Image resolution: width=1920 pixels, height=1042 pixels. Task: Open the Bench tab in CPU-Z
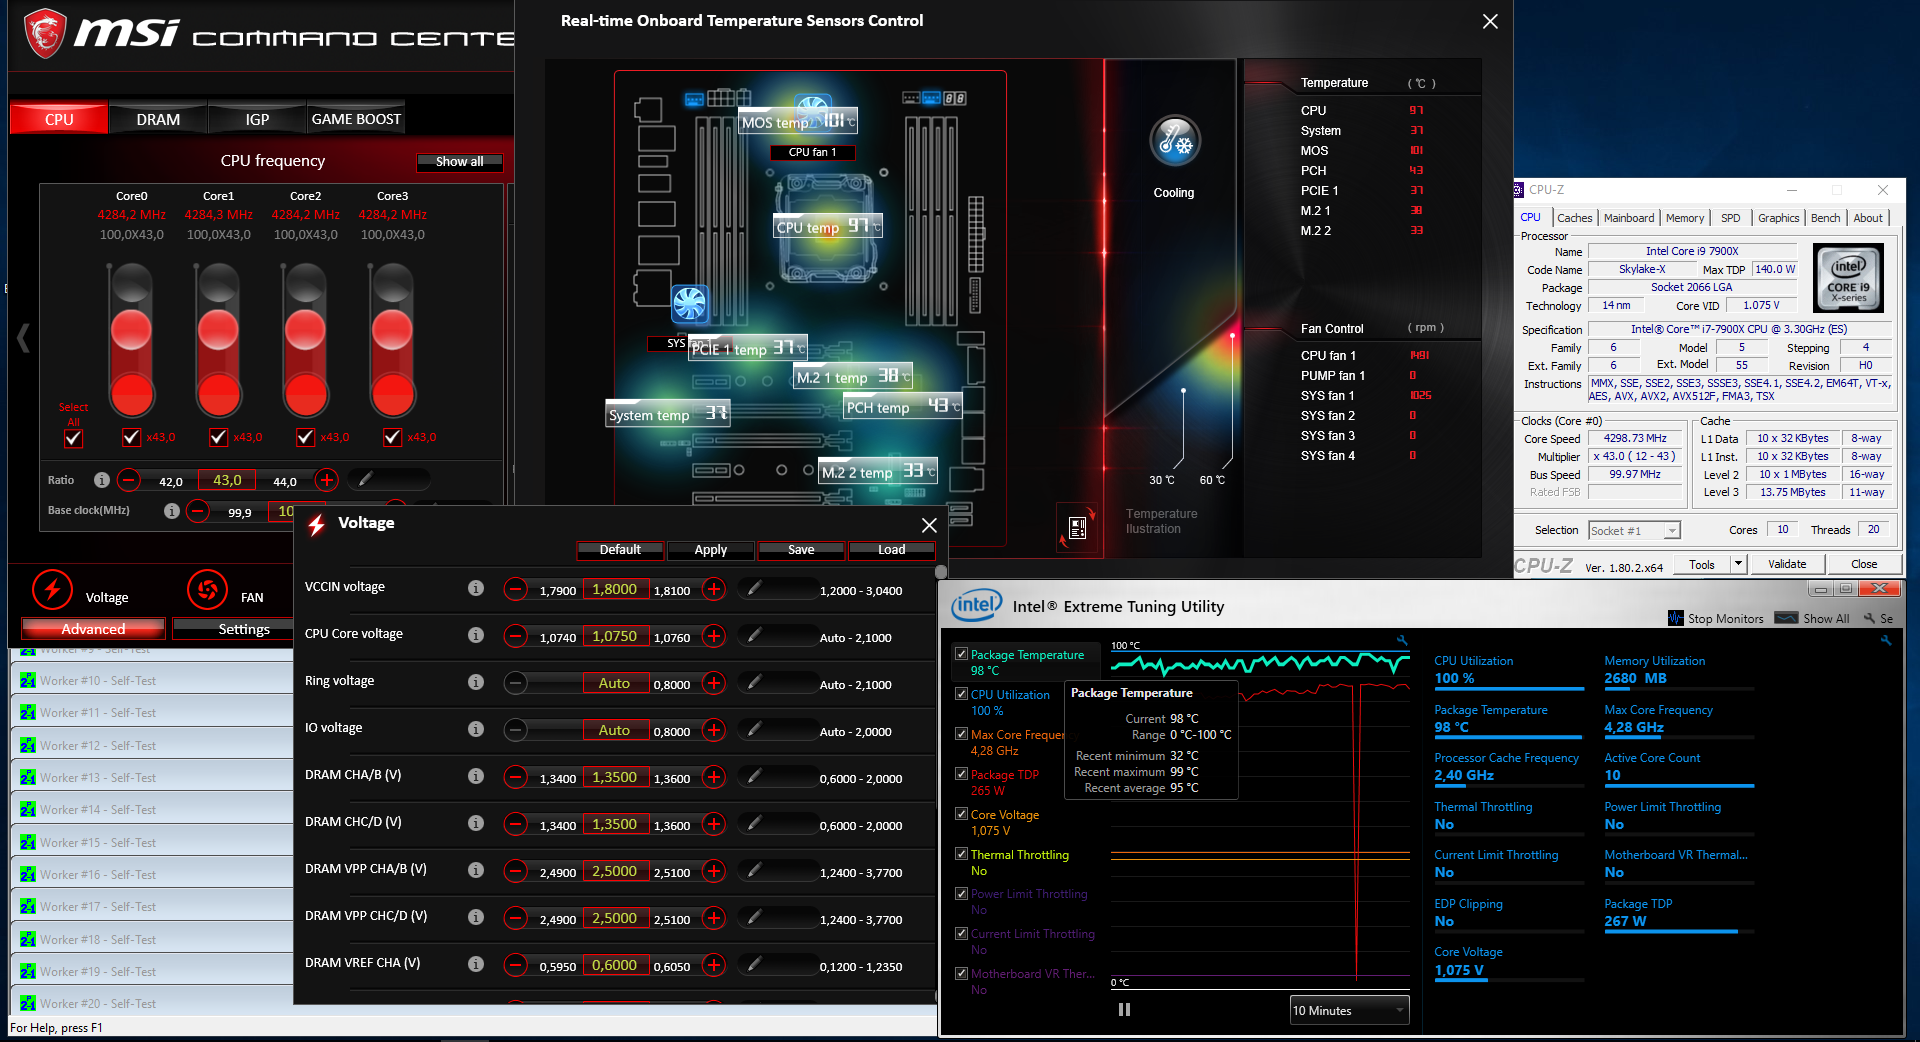[1825, 218]
